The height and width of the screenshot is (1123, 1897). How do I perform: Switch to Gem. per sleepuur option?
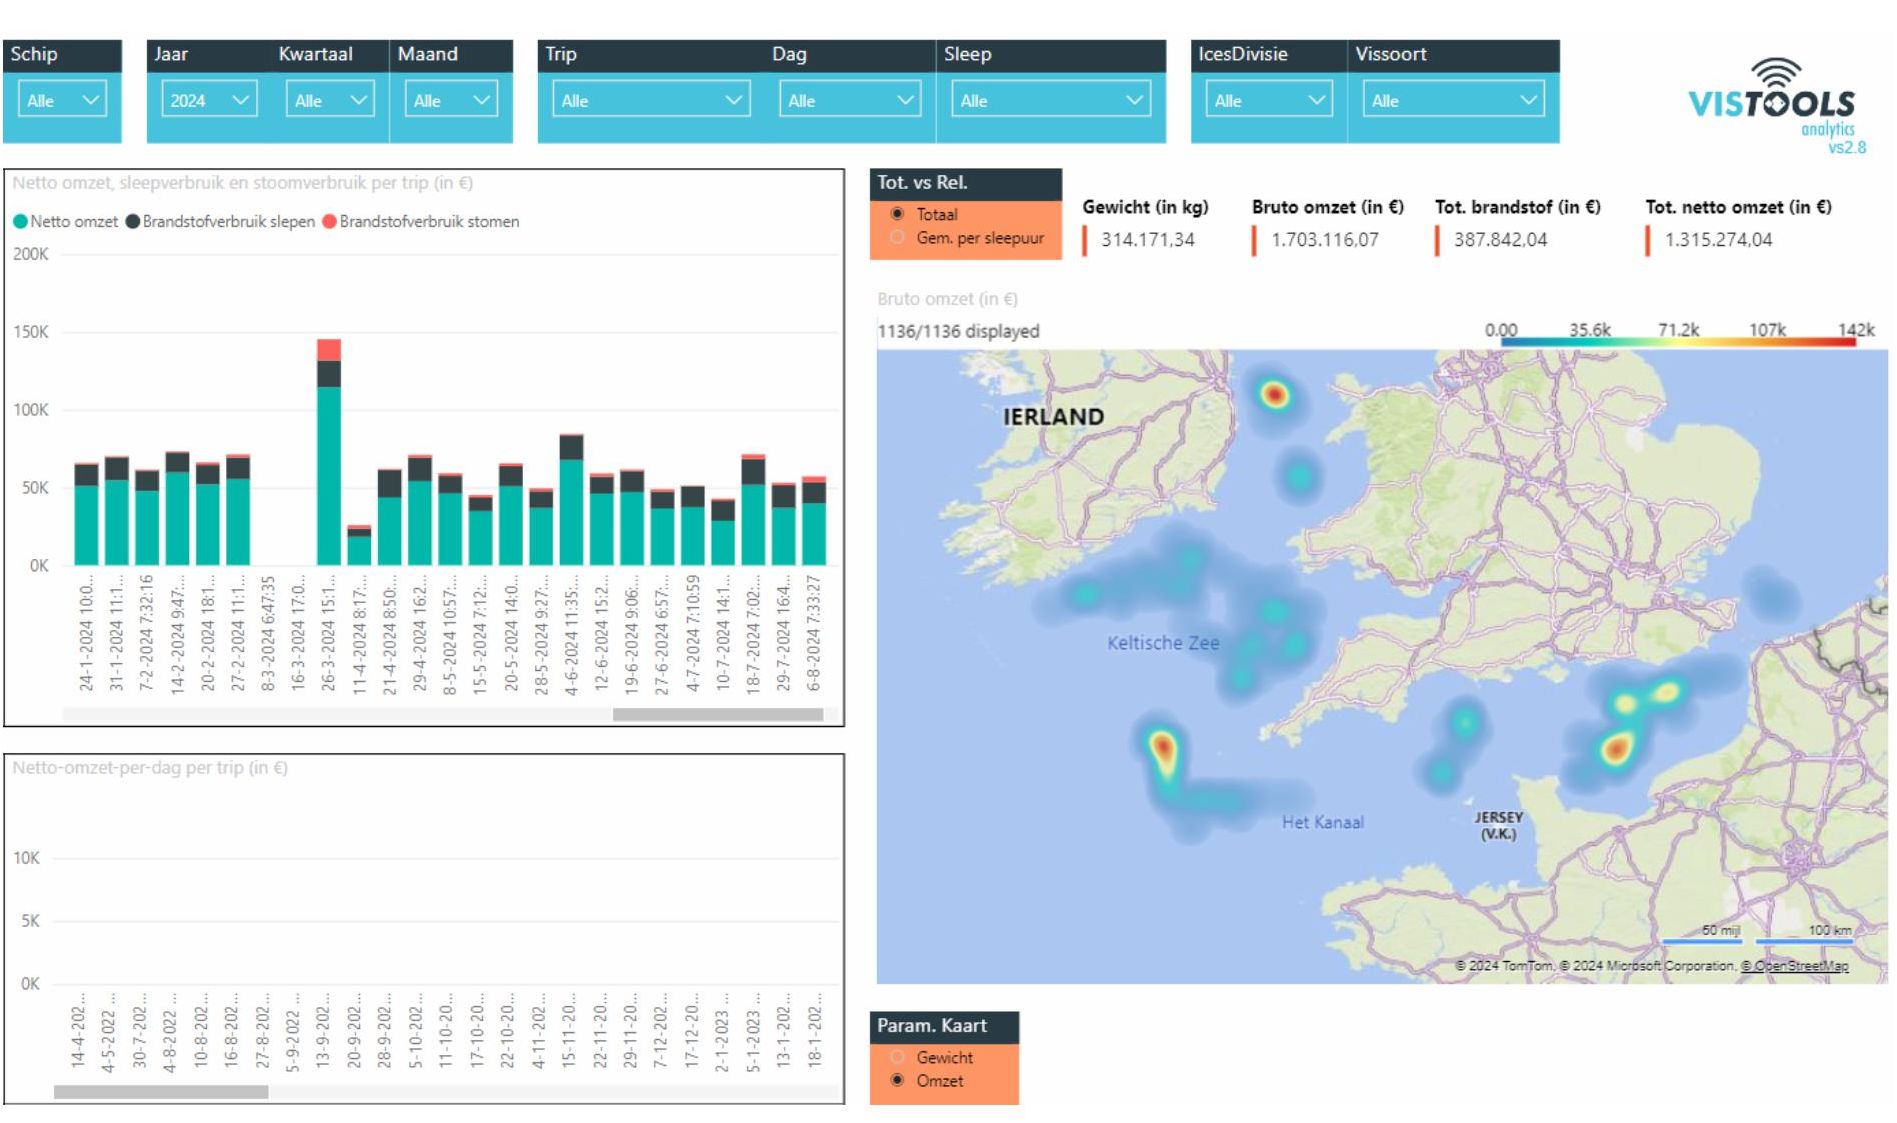click(x=898, y=239)
